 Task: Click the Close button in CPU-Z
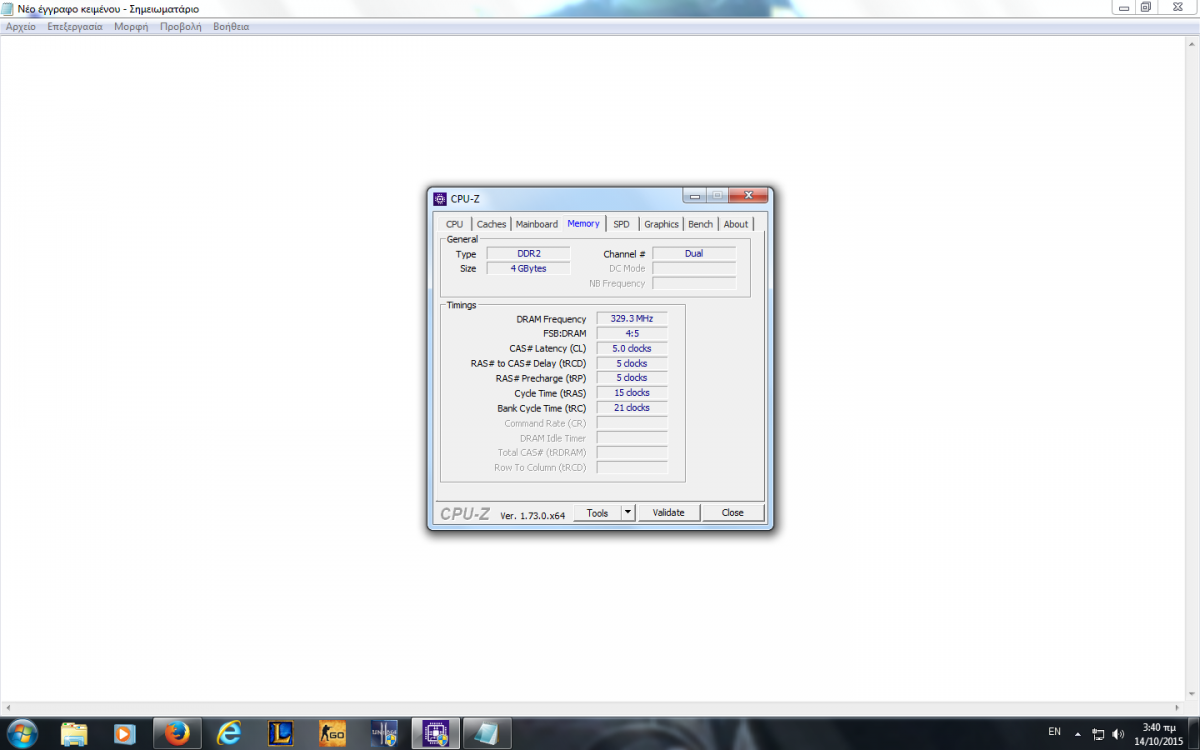733,512
